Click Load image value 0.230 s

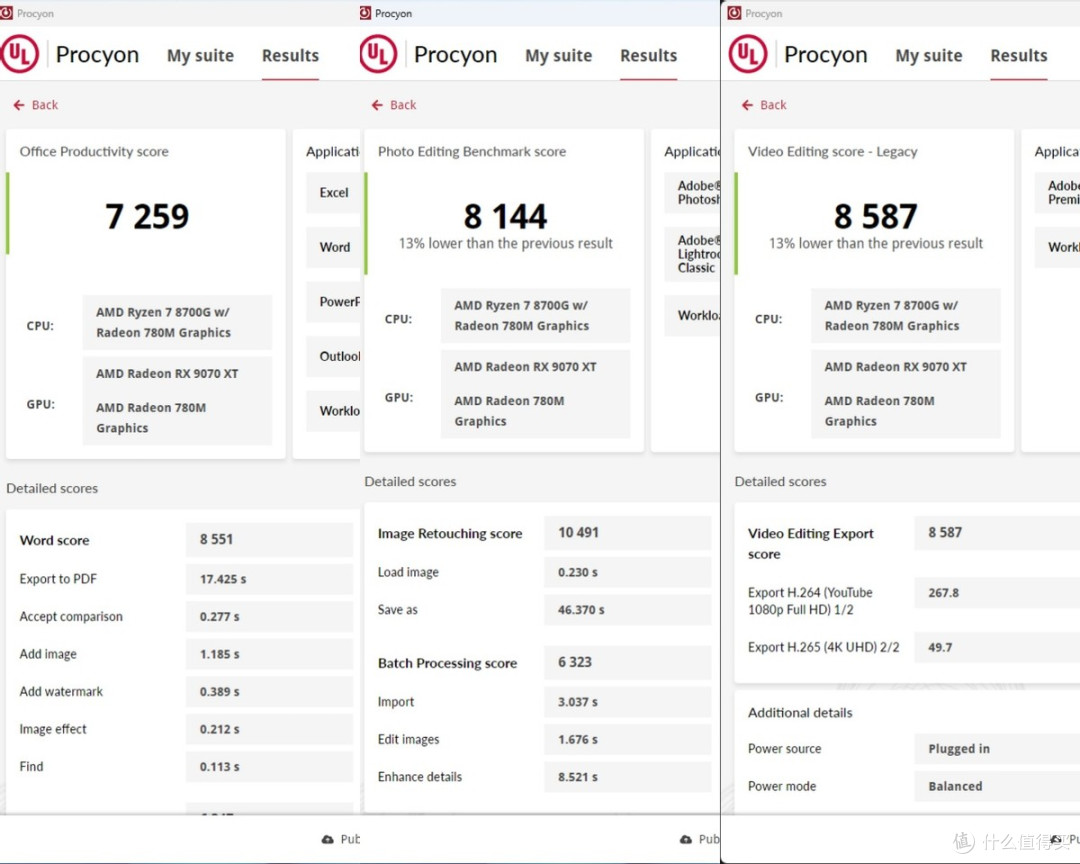point(627,572)
